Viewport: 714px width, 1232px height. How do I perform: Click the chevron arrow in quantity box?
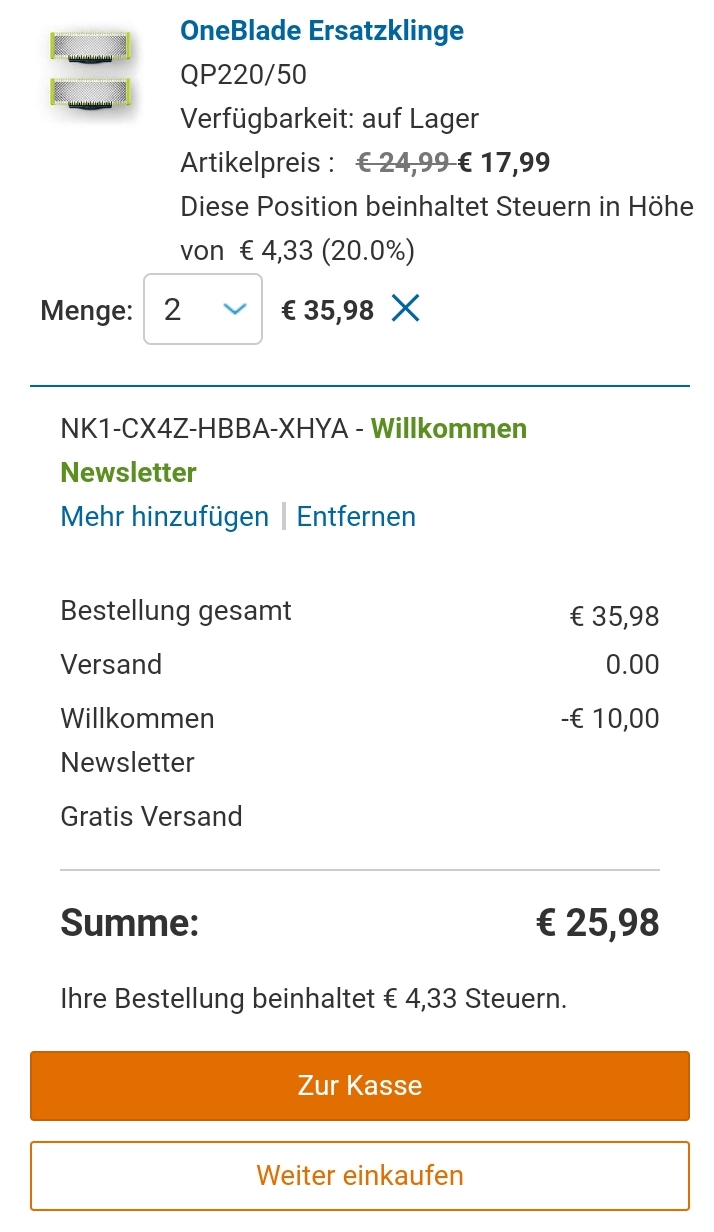[x=234, y=310]
